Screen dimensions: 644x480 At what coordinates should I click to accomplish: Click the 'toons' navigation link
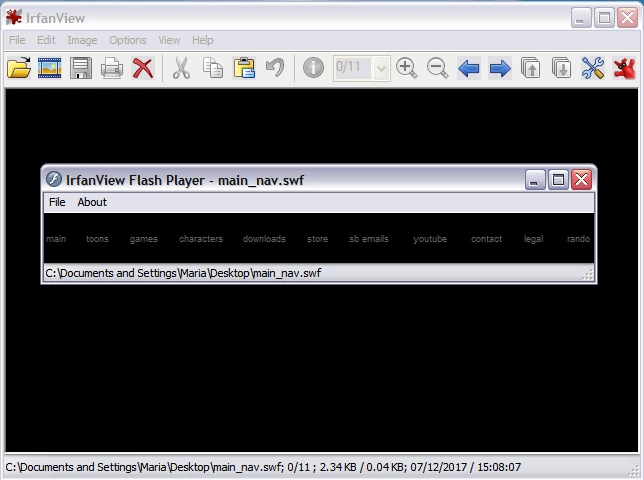tap(97, 239)
